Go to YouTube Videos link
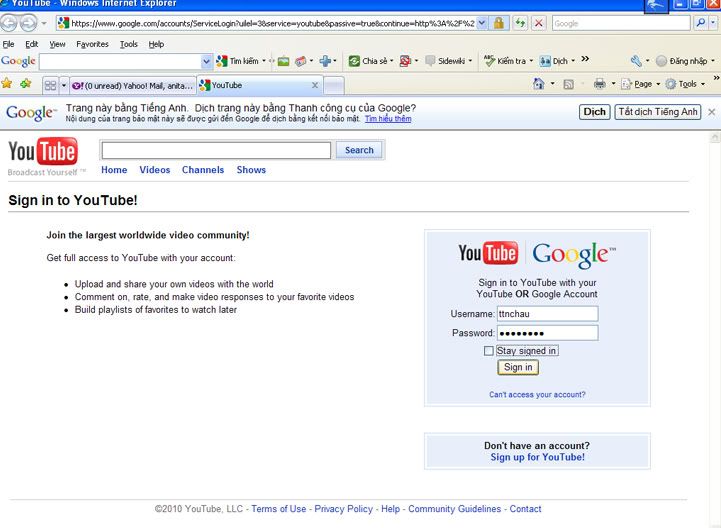This screenshot has width=721, height=528. click(x=155, y=170)
